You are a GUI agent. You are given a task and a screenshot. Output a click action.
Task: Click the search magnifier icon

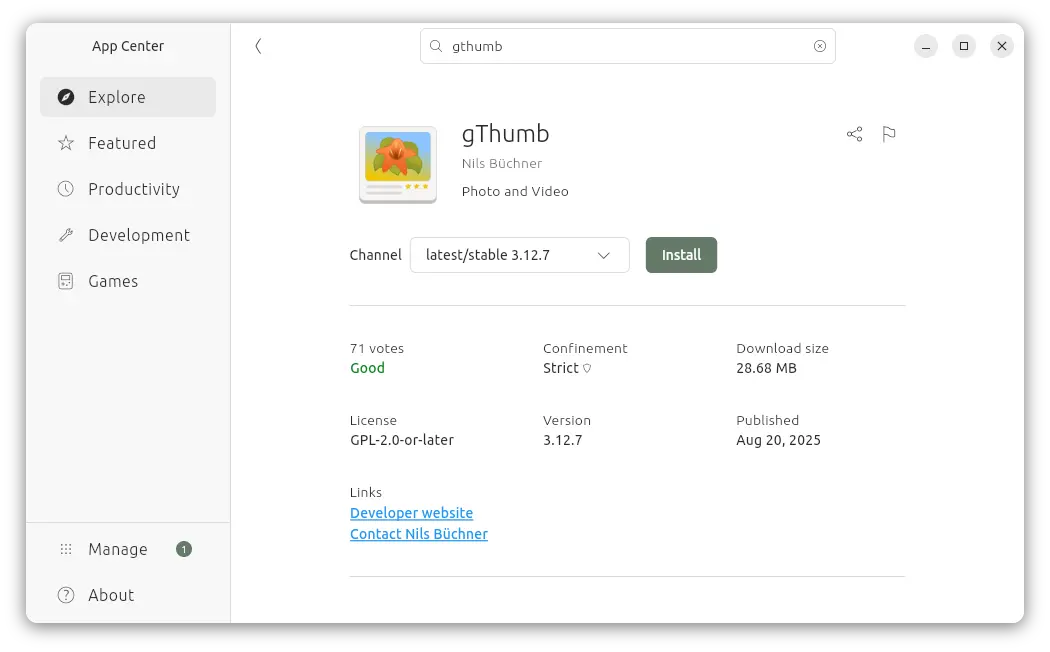tap(436, 46)
